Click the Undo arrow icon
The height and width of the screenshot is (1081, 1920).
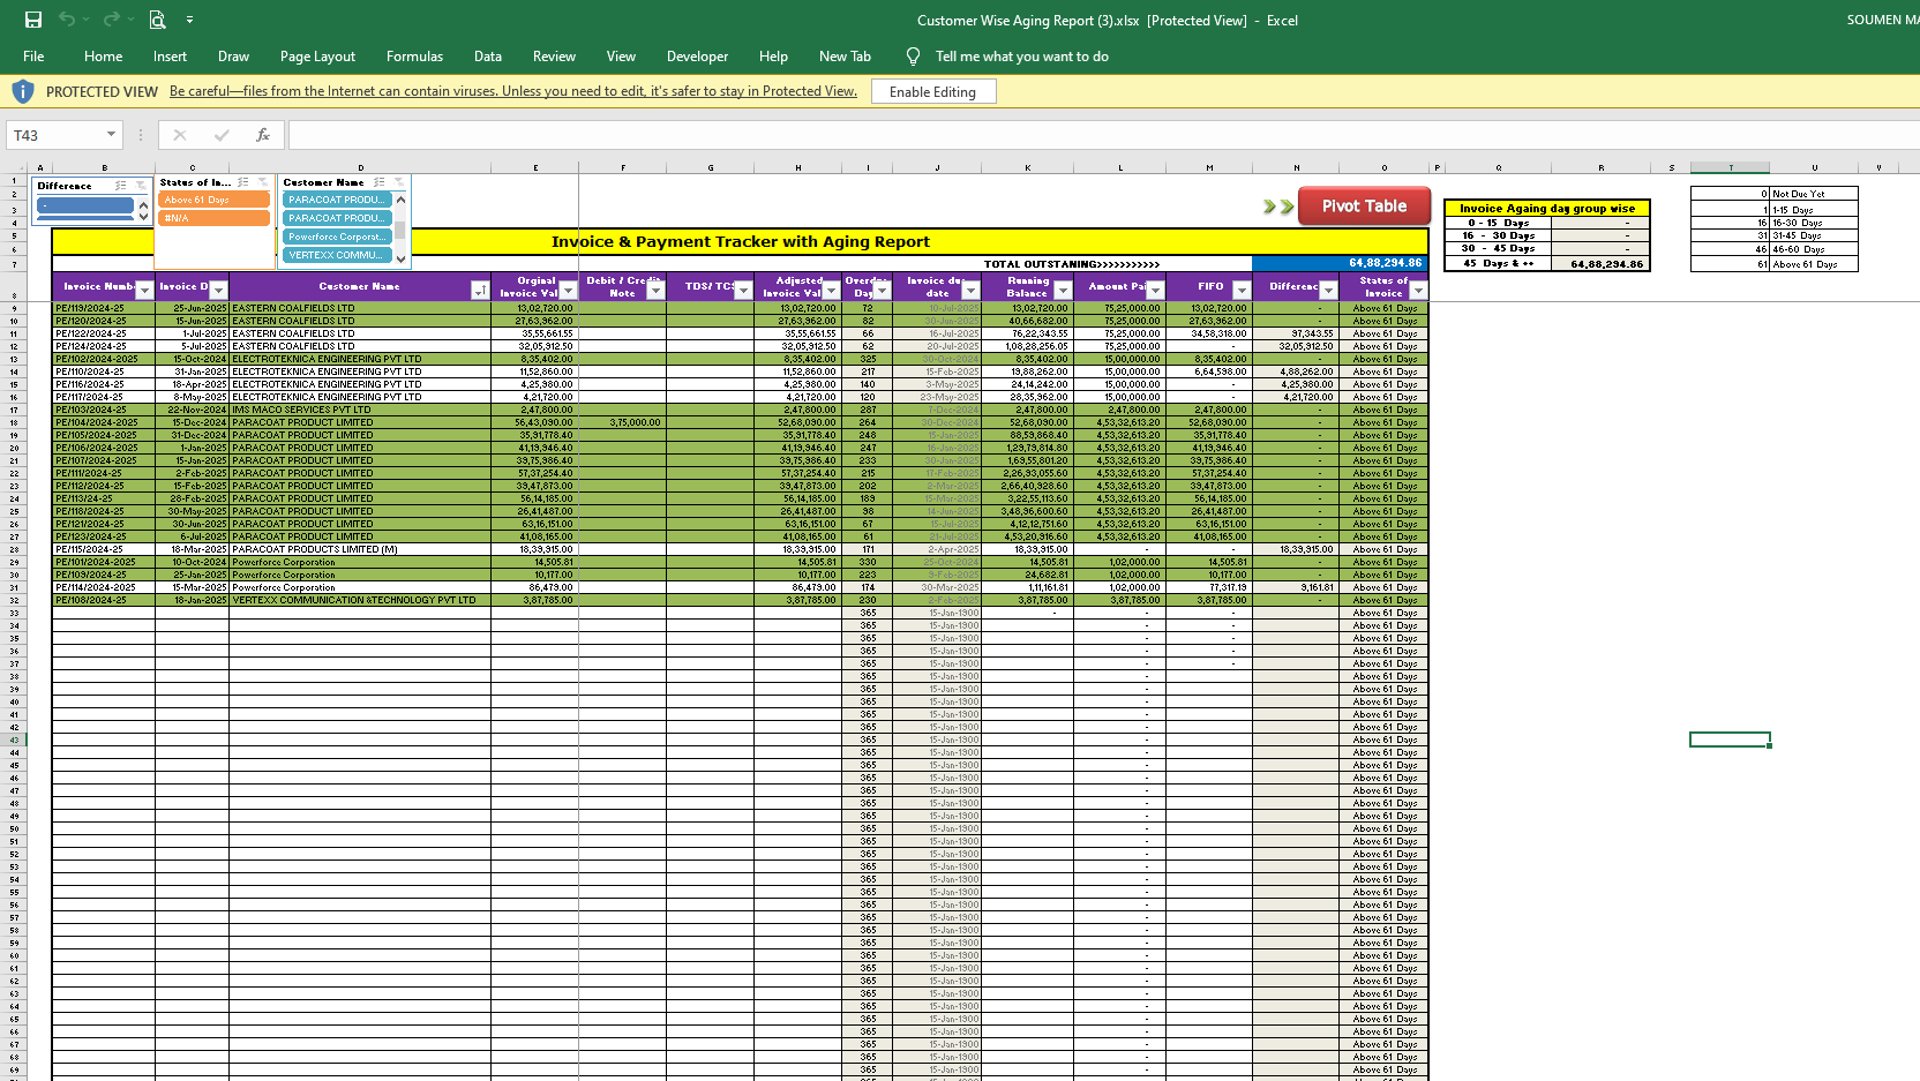coord(66,19)
